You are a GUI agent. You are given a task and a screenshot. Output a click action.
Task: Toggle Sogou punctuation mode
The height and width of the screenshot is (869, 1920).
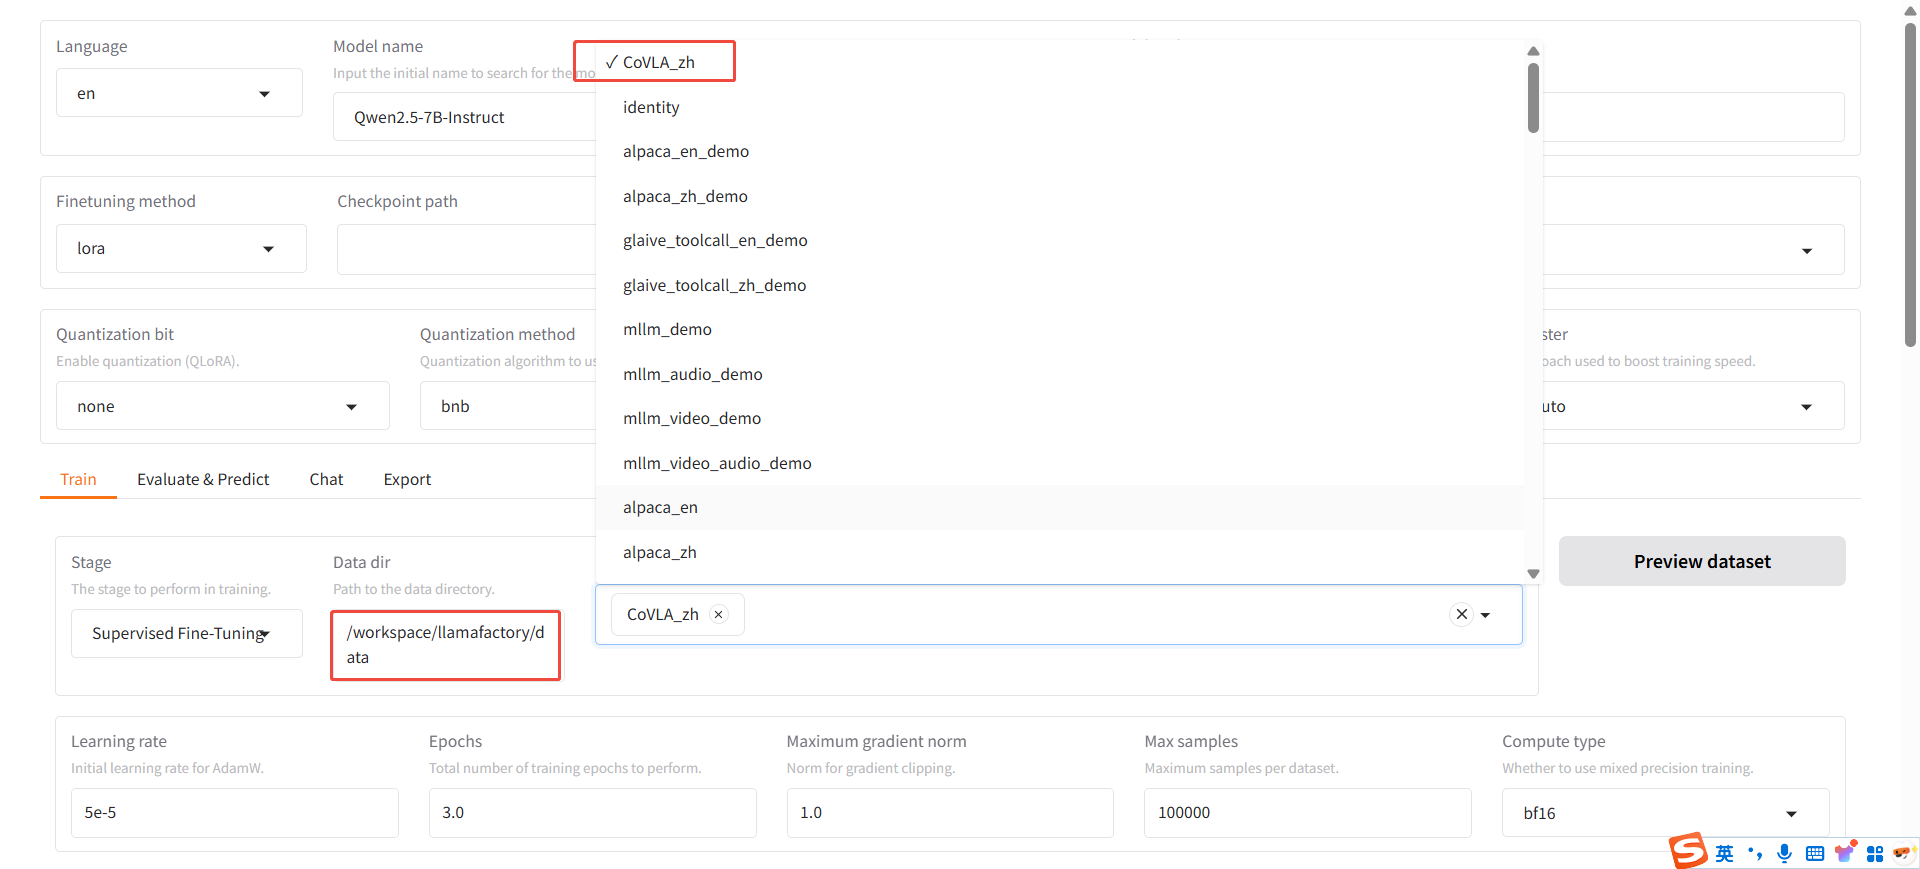(1755, 853)
